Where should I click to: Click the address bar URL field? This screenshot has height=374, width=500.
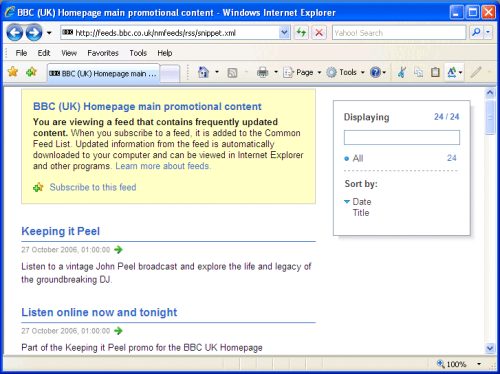(170, 33)
